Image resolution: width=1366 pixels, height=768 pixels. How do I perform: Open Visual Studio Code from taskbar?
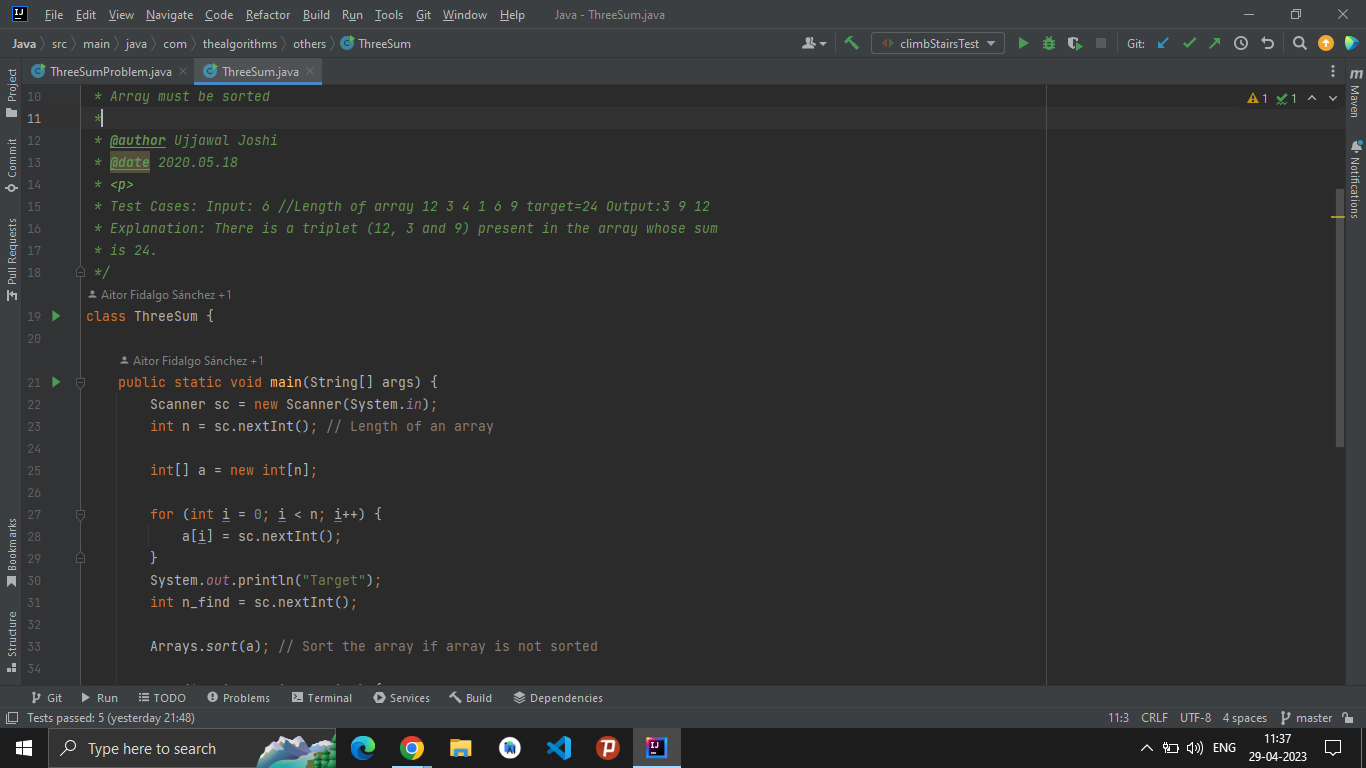pyautogui.click(x=559, y=748)
